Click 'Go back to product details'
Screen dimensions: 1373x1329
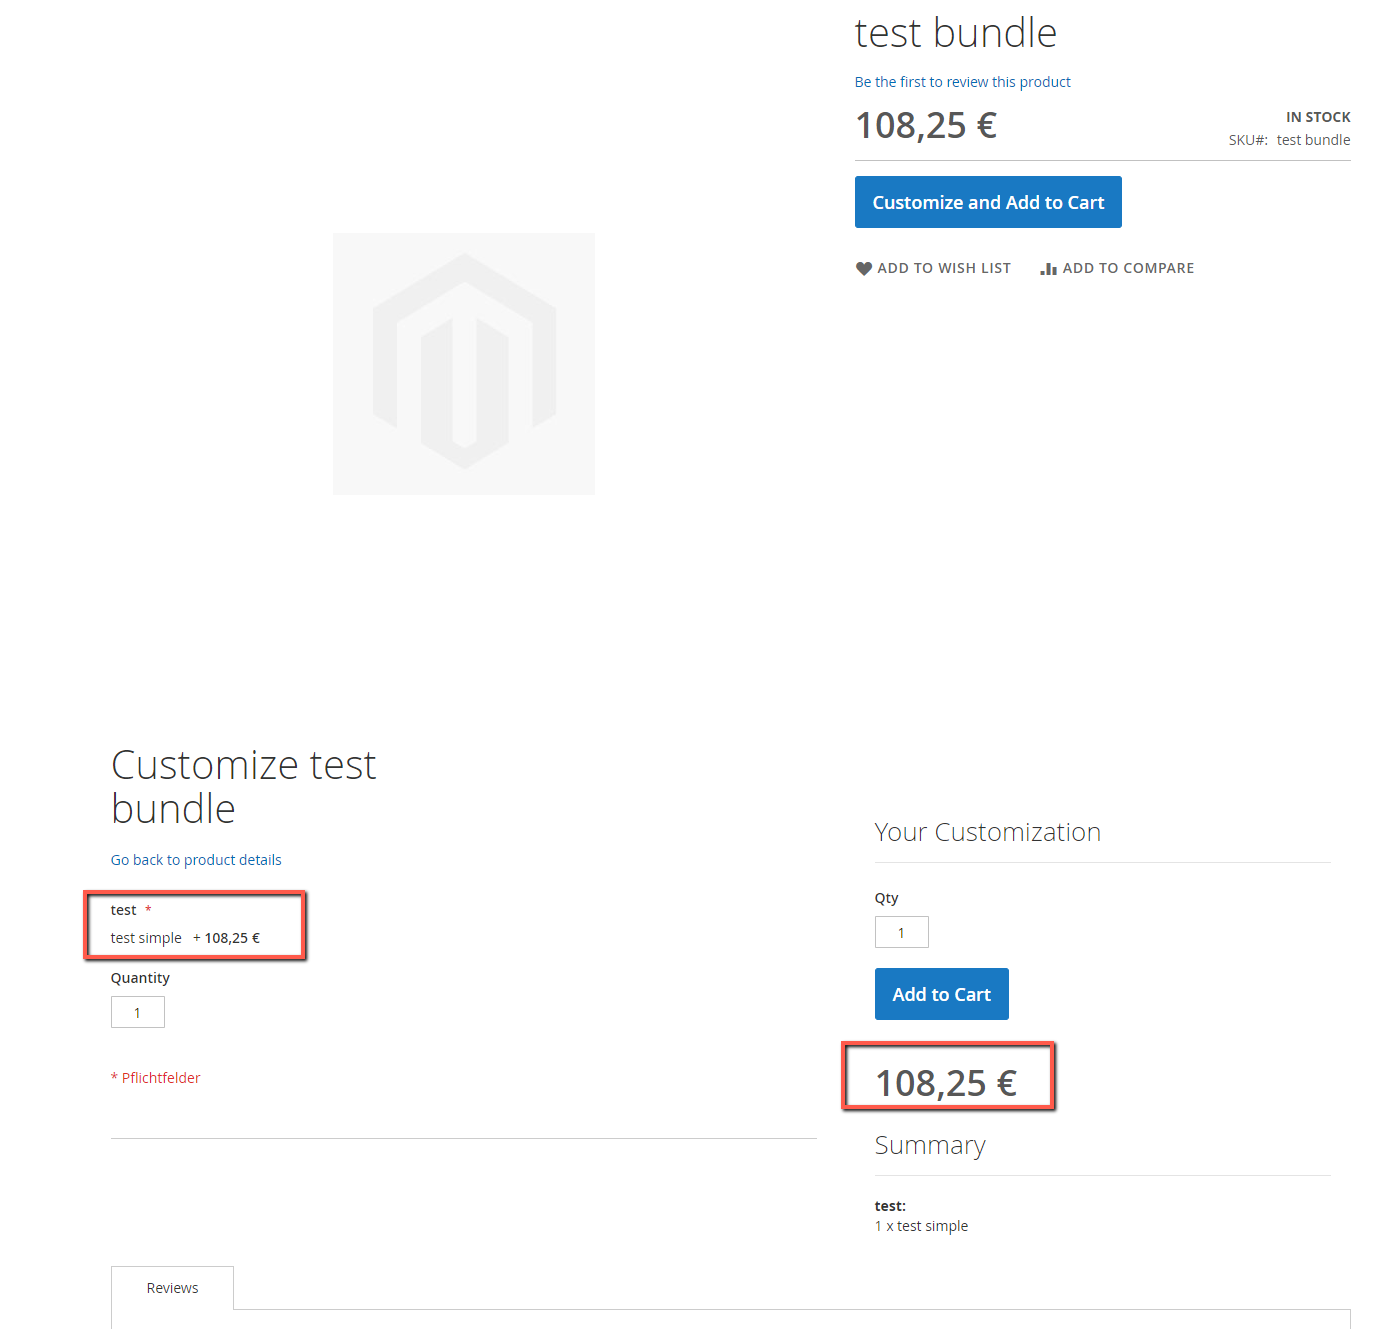(195, 859)
